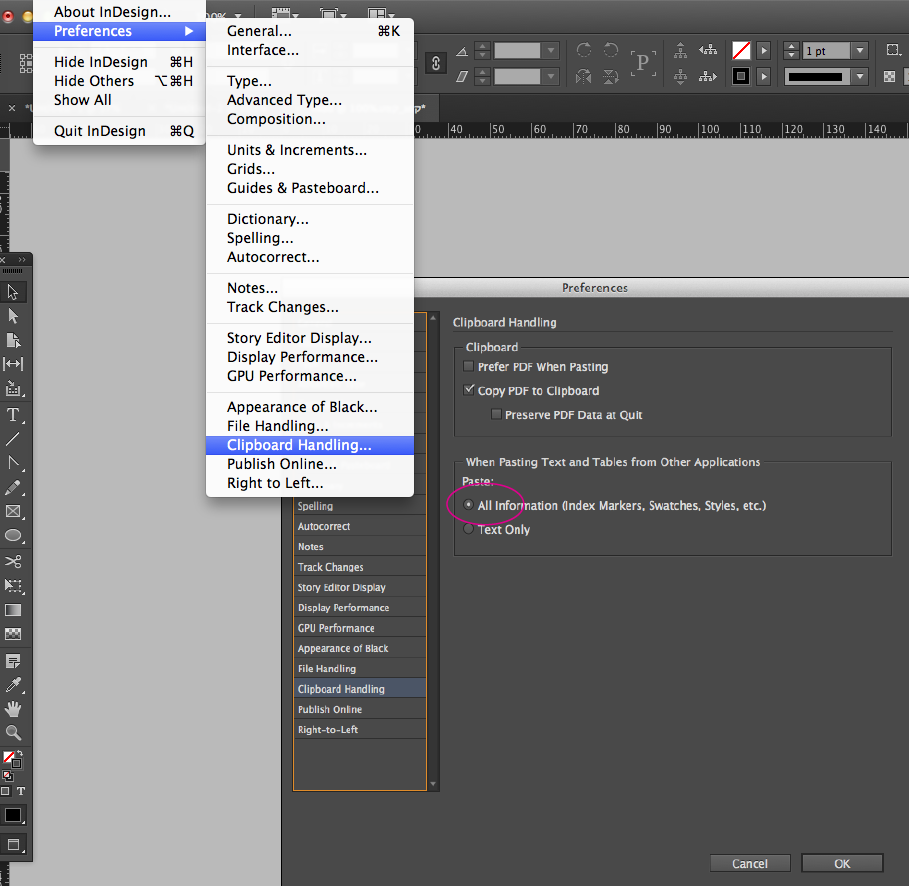This screenshot has width=909, height=886.
Task: Choose Hide Others menu item
Action: 119,81
